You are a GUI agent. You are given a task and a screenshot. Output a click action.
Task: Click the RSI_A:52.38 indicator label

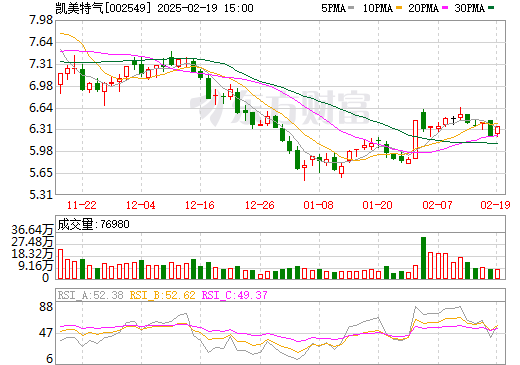(91, 295)
